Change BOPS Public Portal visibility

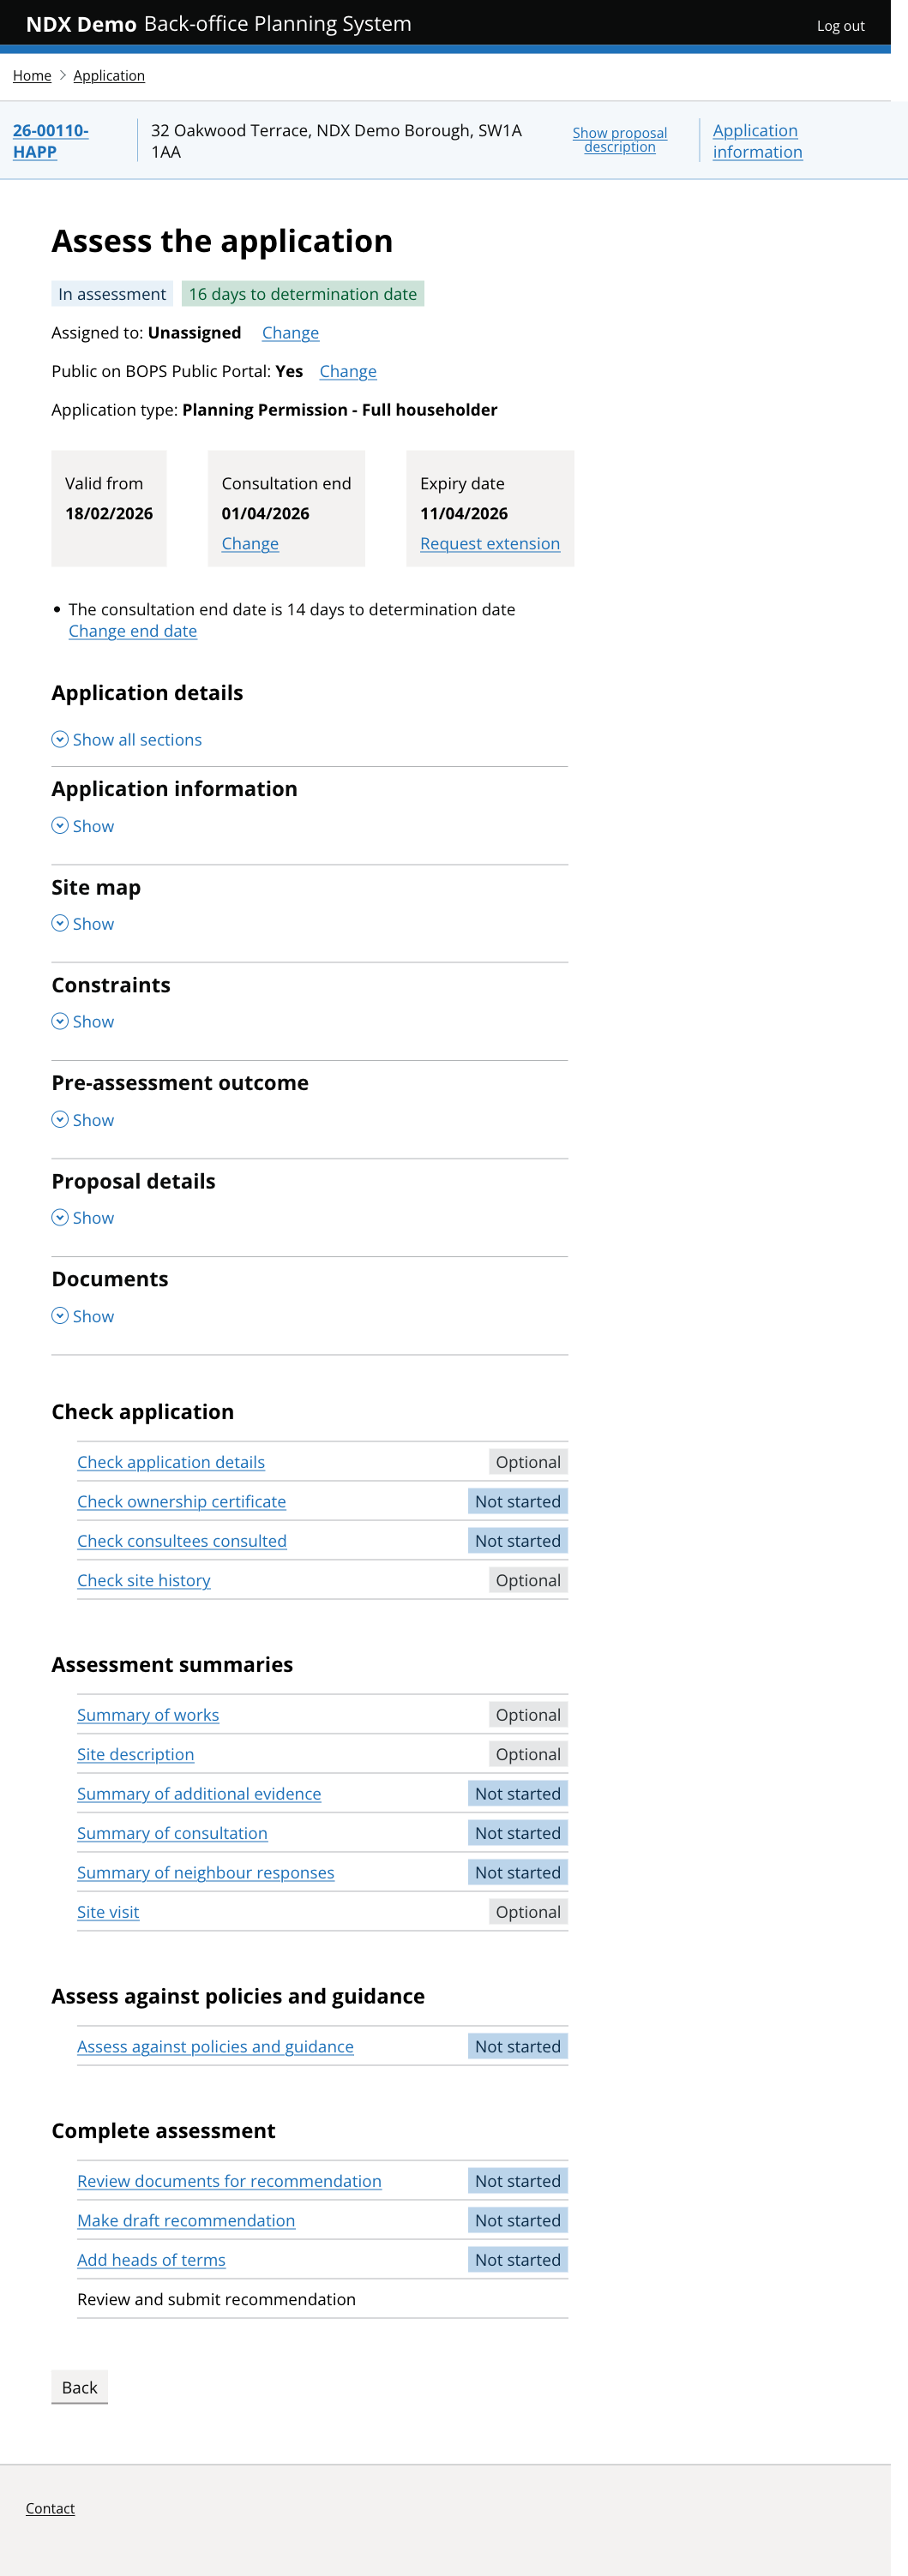[x=348, y=371]
